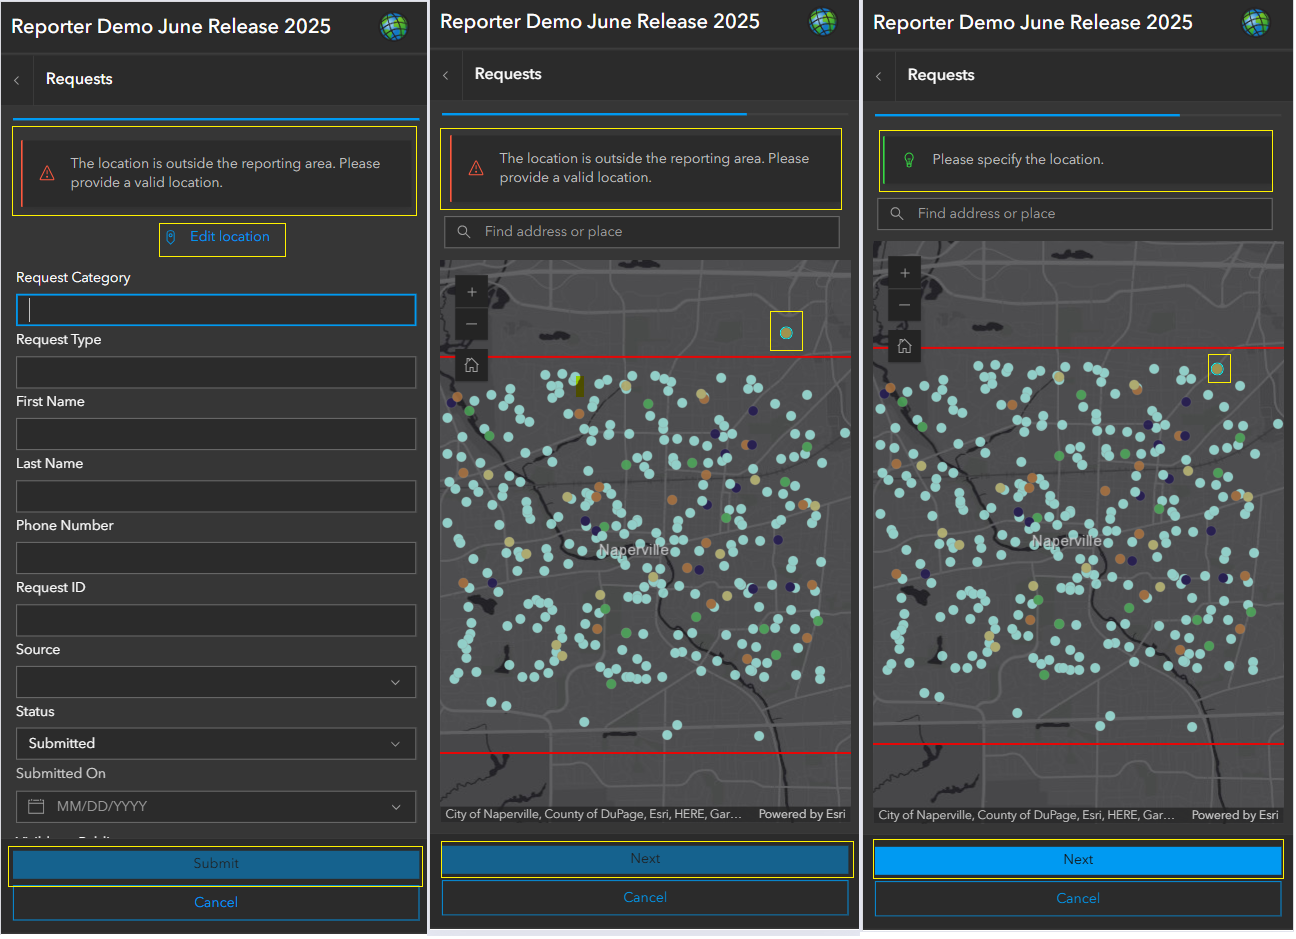Viewport: 1296px width, 939px height.
Task: Click Find address or place in right panel
Action: click(1075, 214)
